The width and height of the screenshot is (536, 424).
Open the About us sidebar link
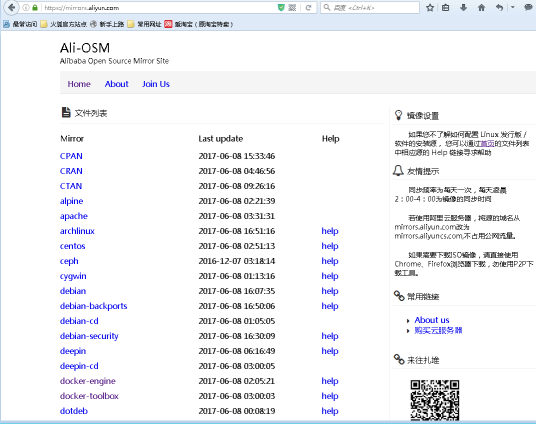coord(432,320)
